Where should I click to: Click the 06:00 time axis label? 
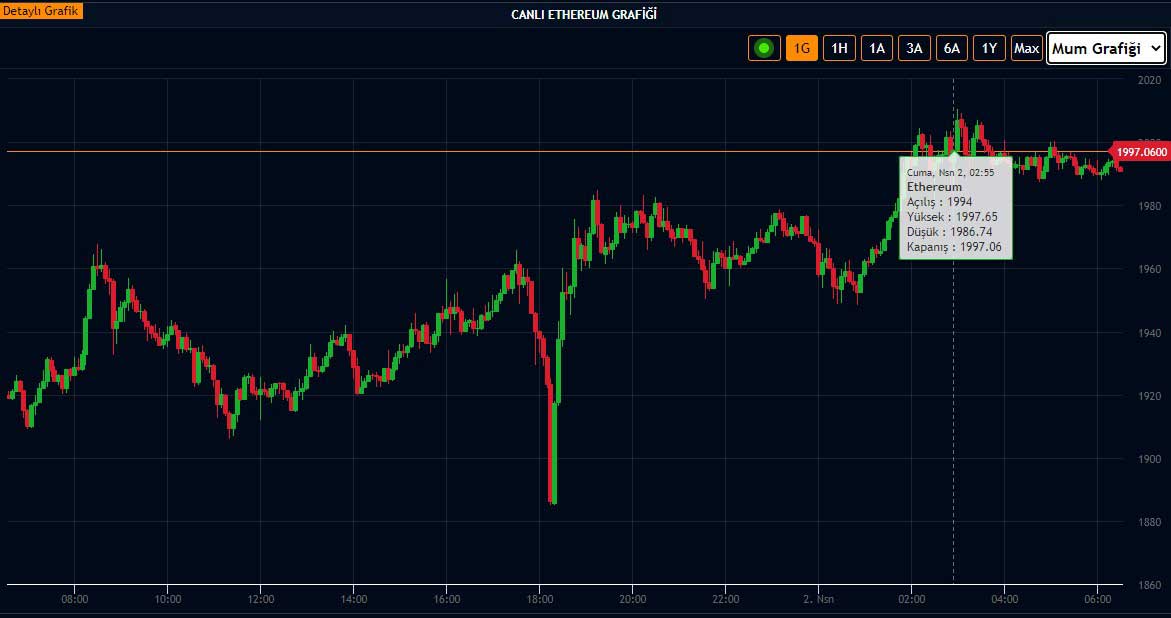point(1097,599)
